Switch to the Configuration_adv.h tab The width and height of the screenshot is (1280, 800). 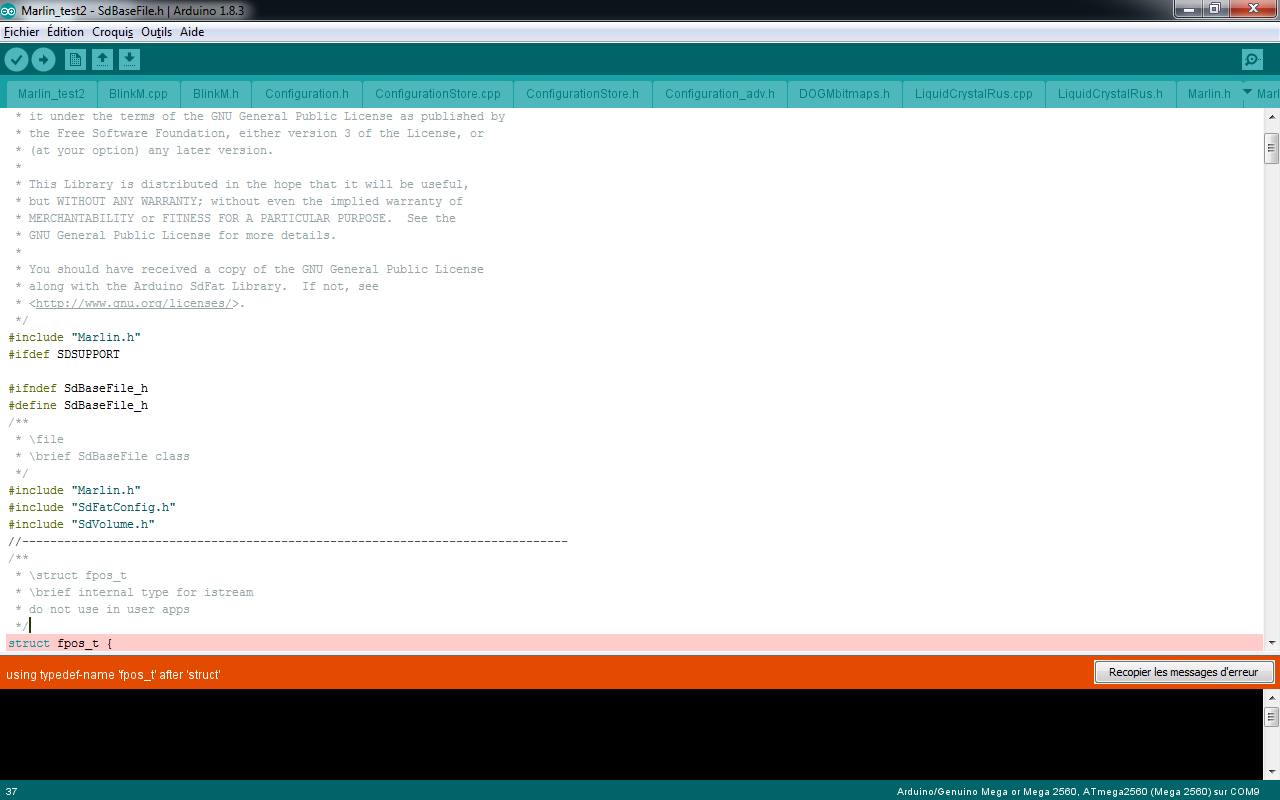(720, 94)
